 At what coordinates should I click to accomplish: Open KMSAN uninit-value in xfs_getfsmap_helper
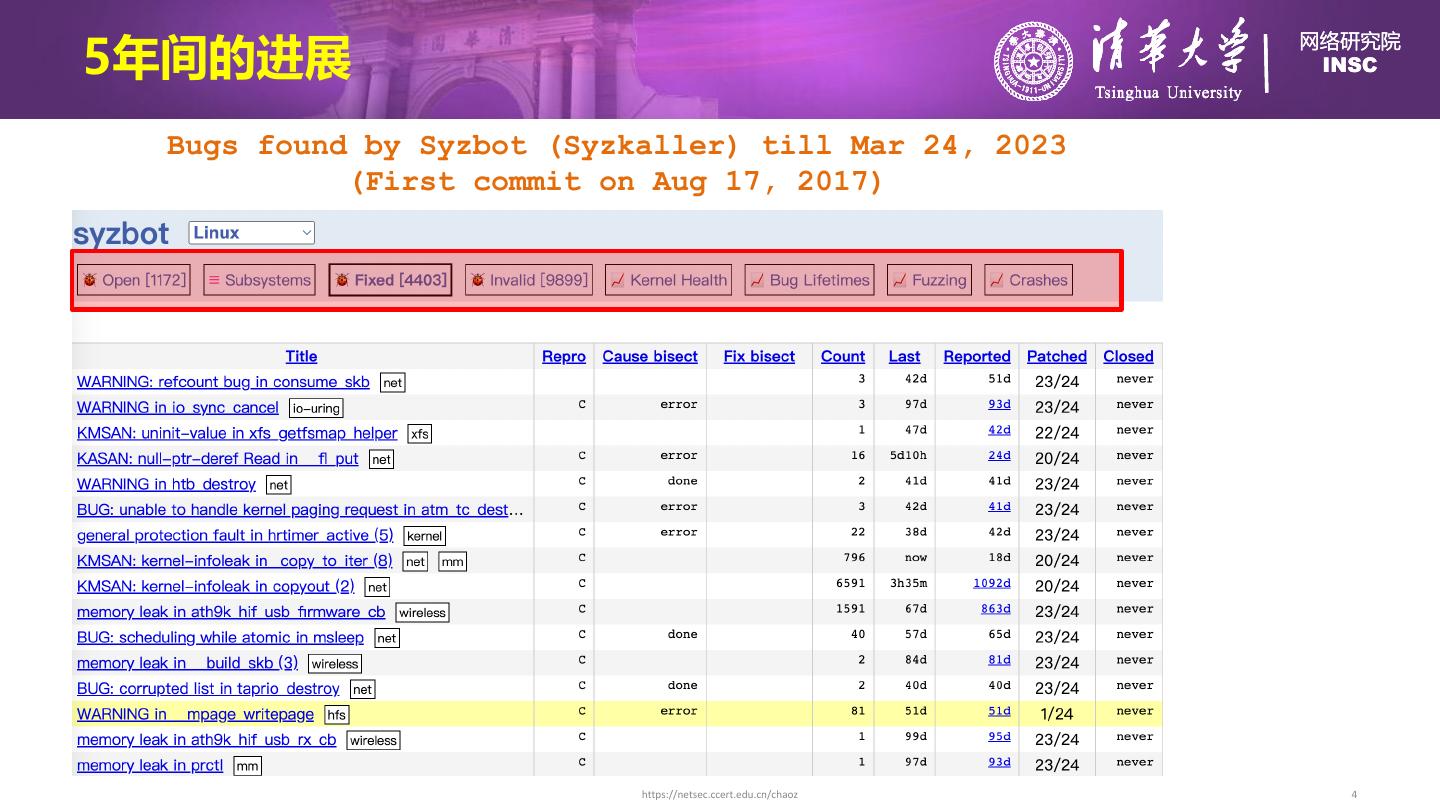(x=237, y=434)
